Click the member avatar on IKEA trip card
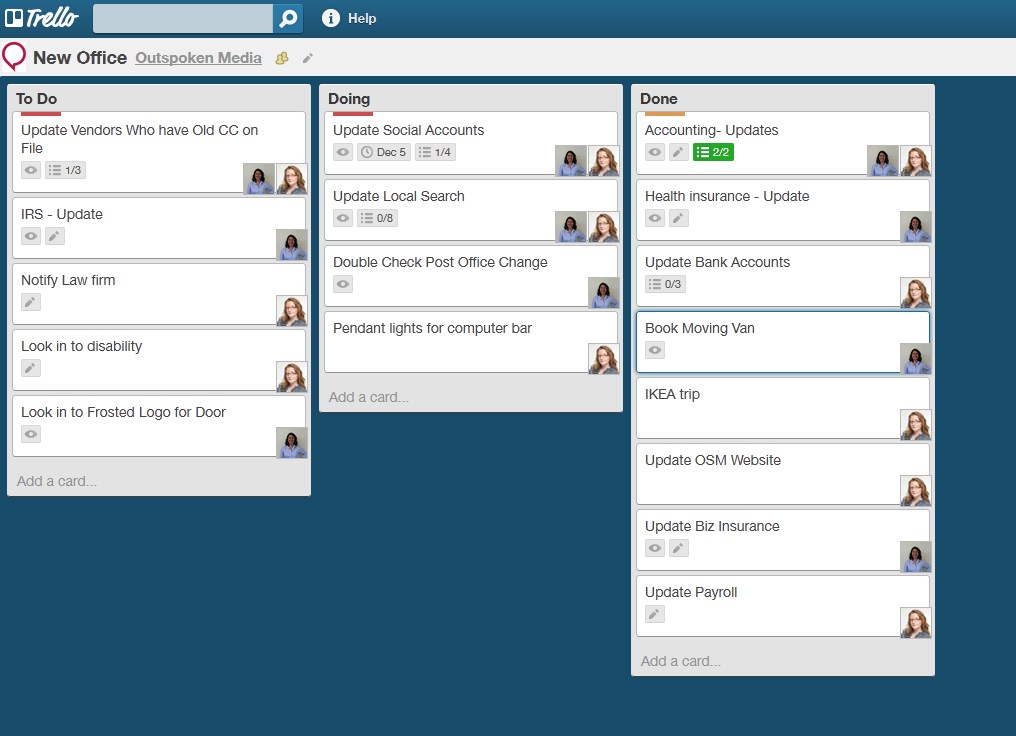Screen dimensions: 1016x736 (x=916, y=425)
